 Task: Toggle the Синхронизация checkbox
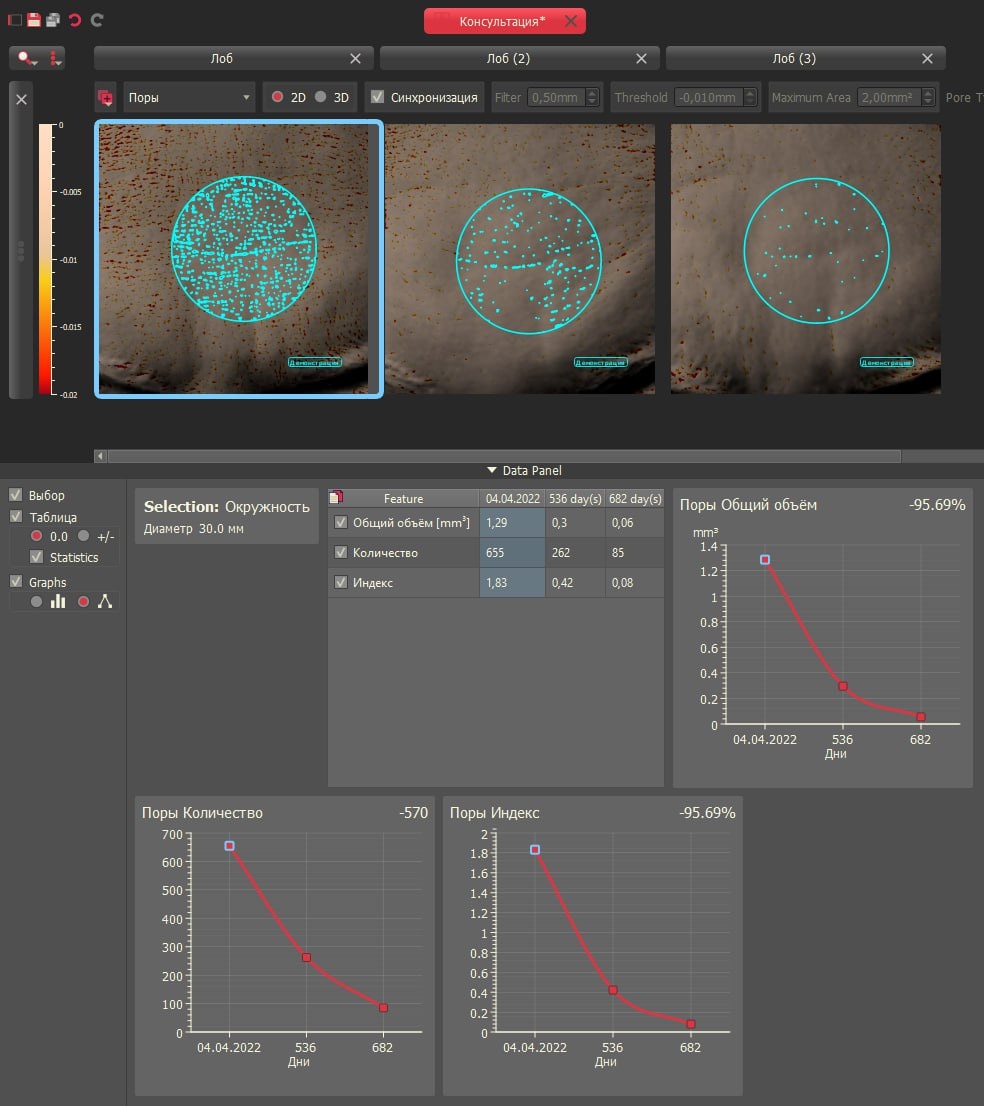[377, 97]
